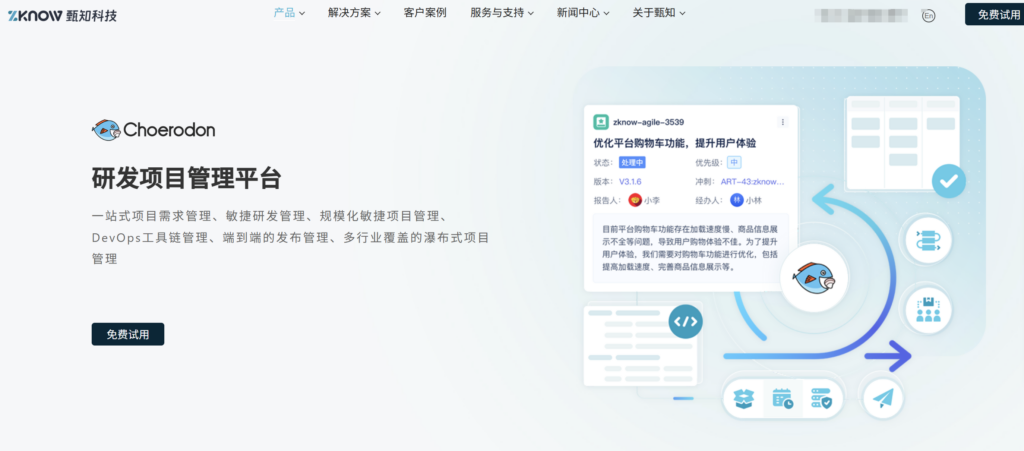This screenshot has height=451, width=1024.
Task: Click reporter 小李 avatar
Action: [635, 200]
